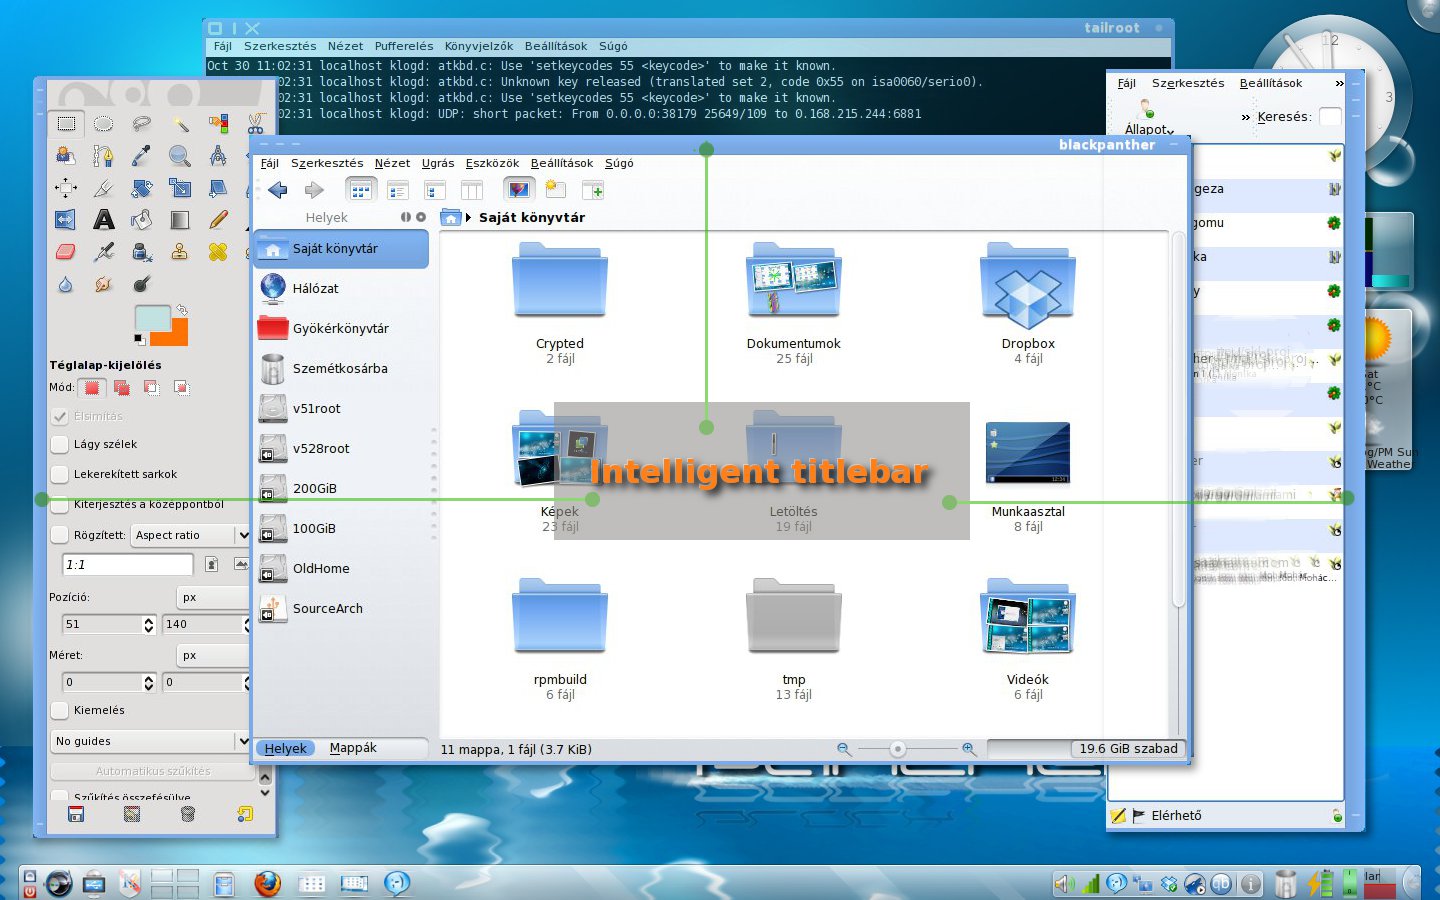
Task: Click the position X stepper showing 51
Action: pos(149,624)
